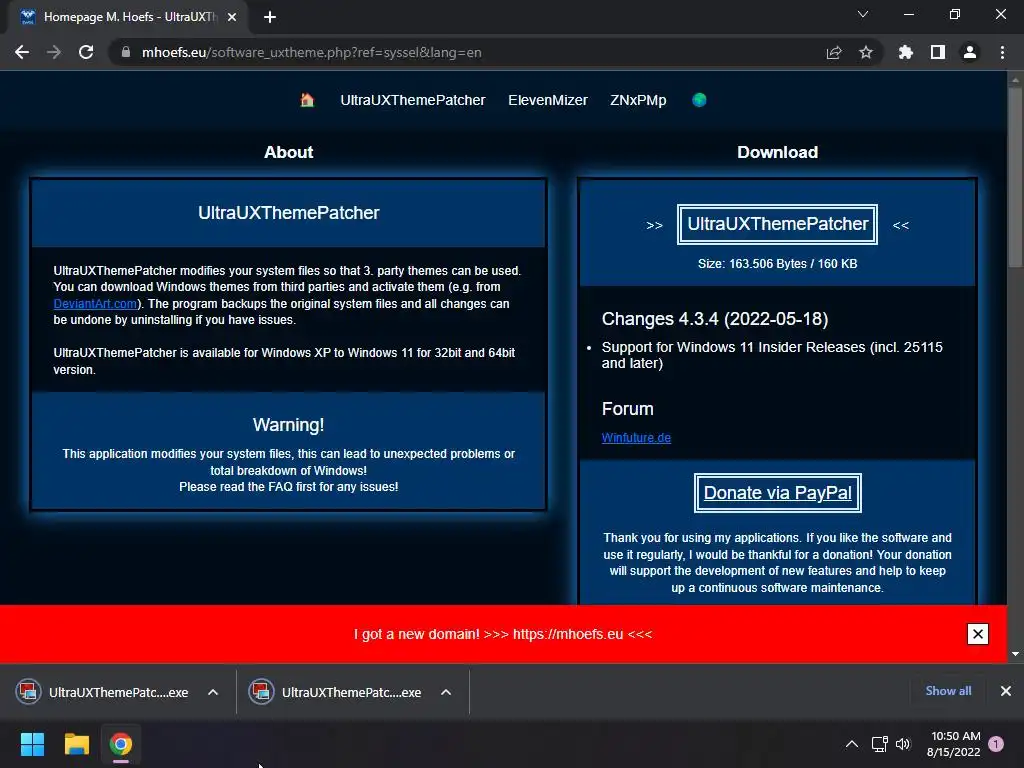Click the scrollbar down arrow

[1015, 654]
